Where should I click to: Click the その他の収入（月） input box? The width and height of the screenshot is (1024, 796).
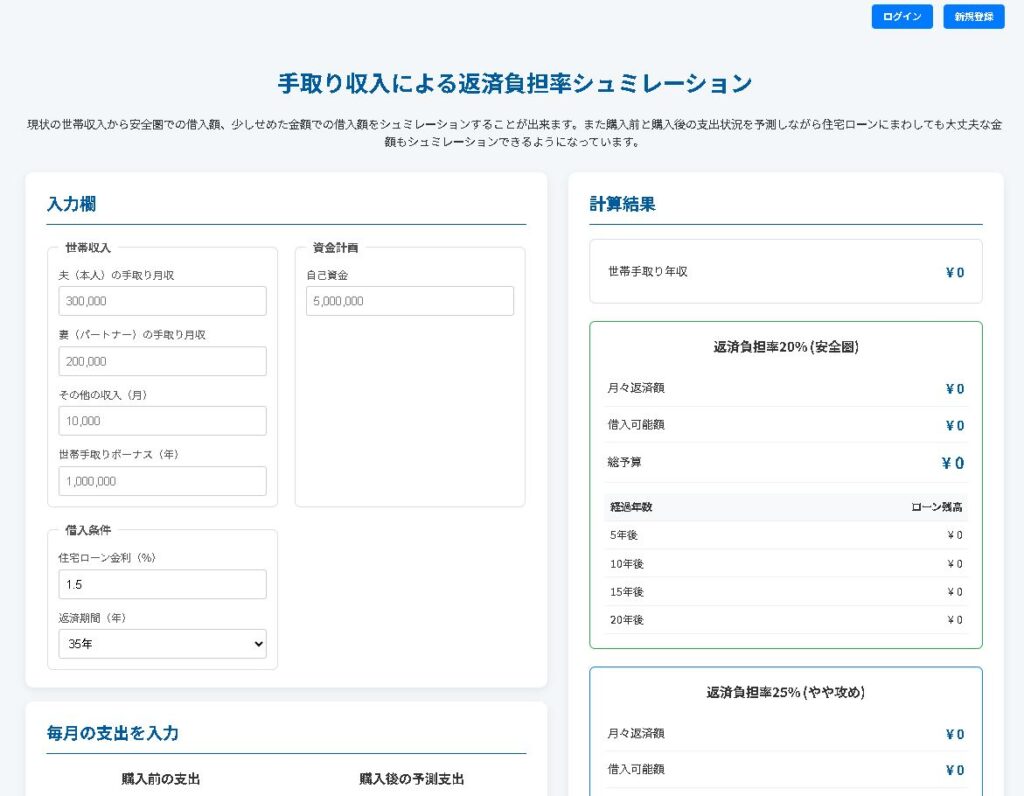162,421
